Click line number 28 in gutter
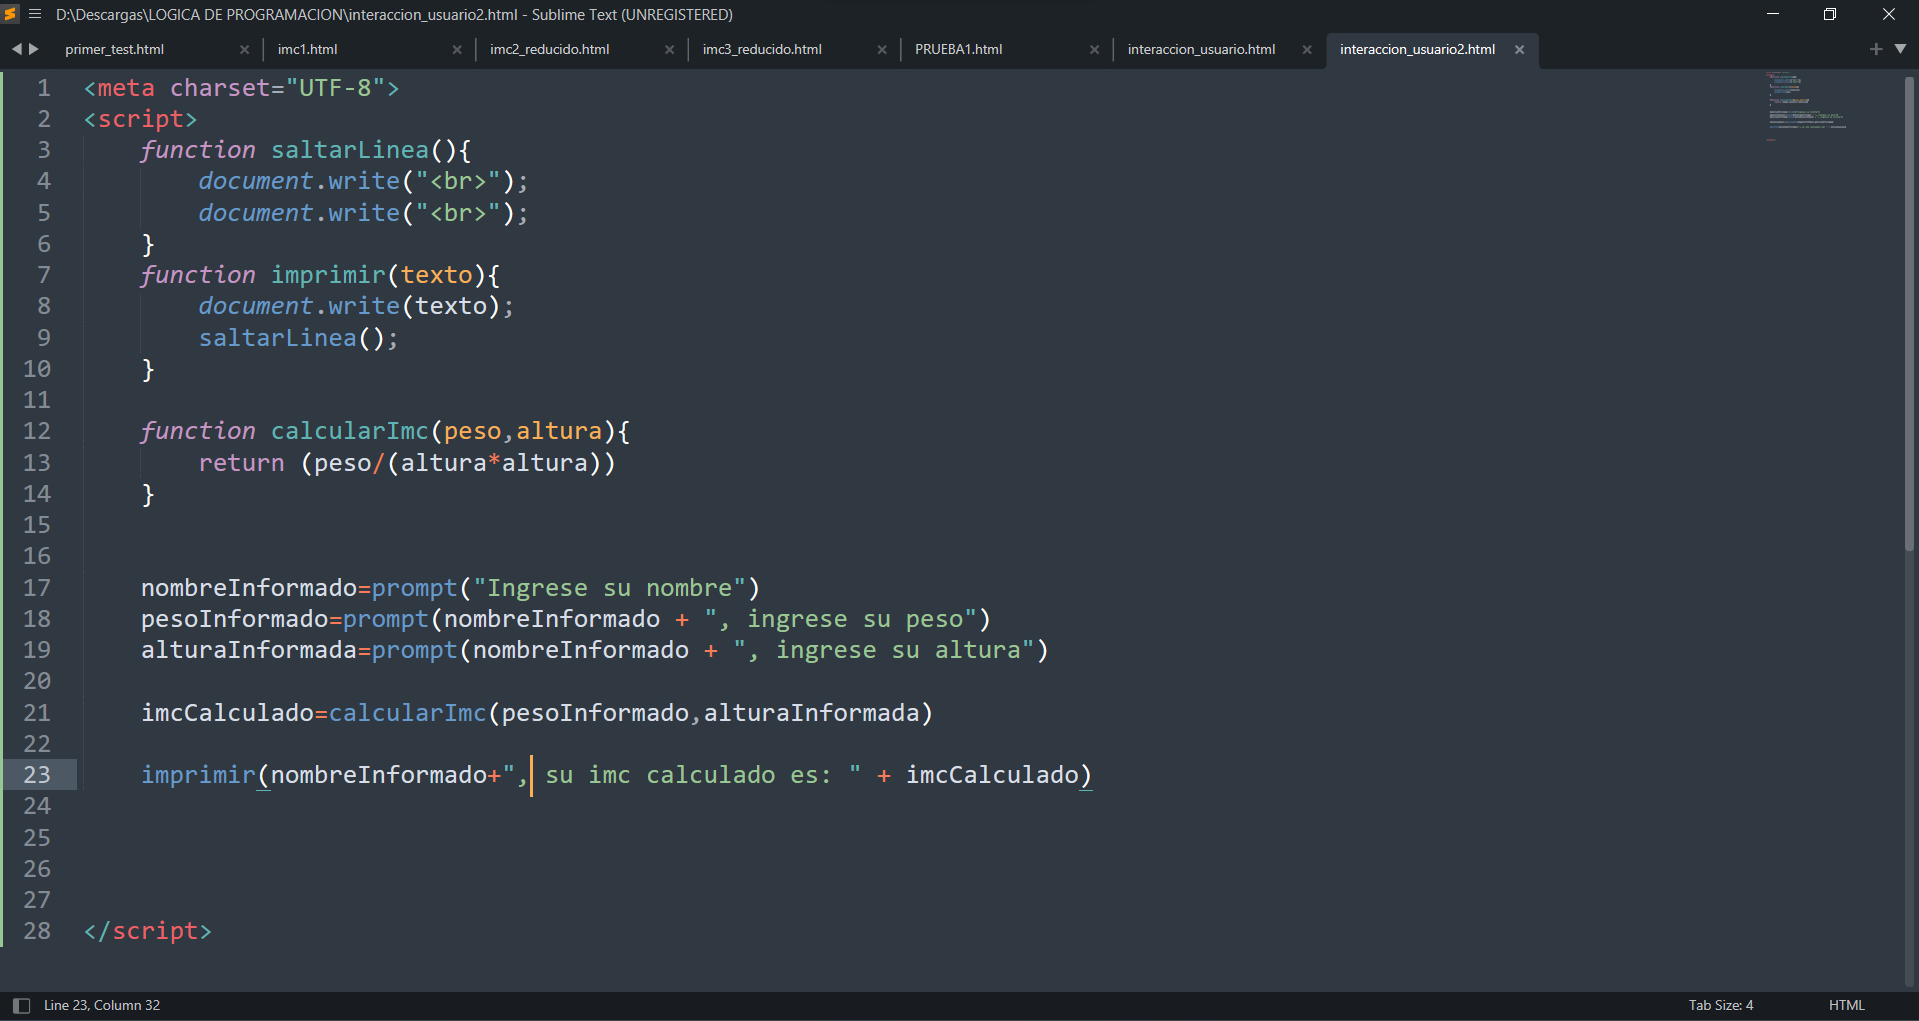The width and height of the screenshot is (1919, 1021). 37,931
